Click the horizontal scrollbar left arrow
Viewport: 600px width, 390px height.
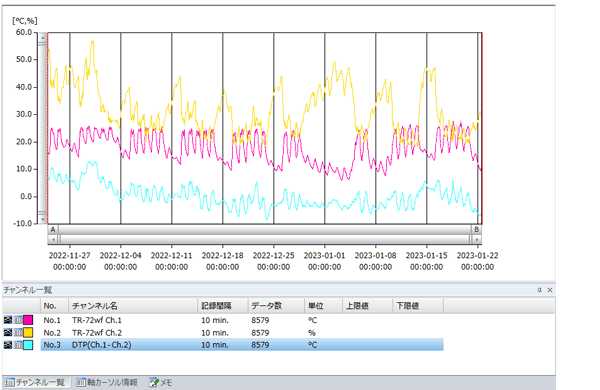(53, 239)
